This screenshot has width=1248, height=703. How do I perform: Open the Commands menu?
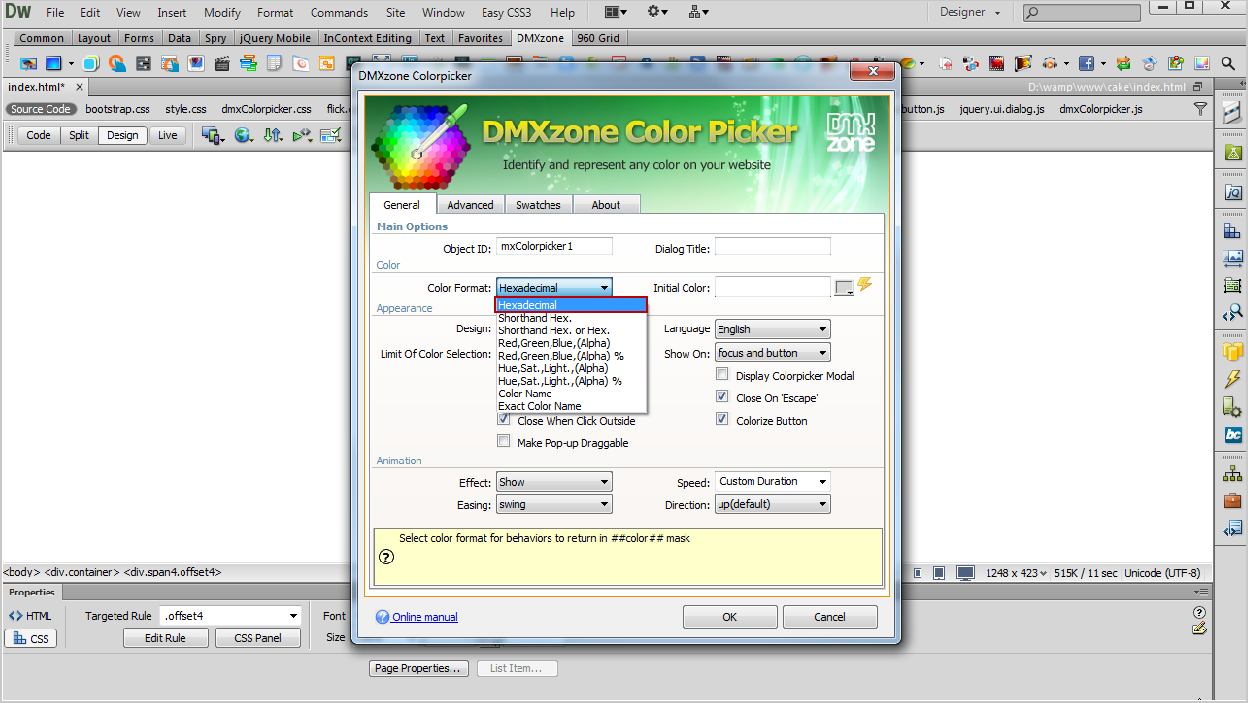(x=339, y=13)
